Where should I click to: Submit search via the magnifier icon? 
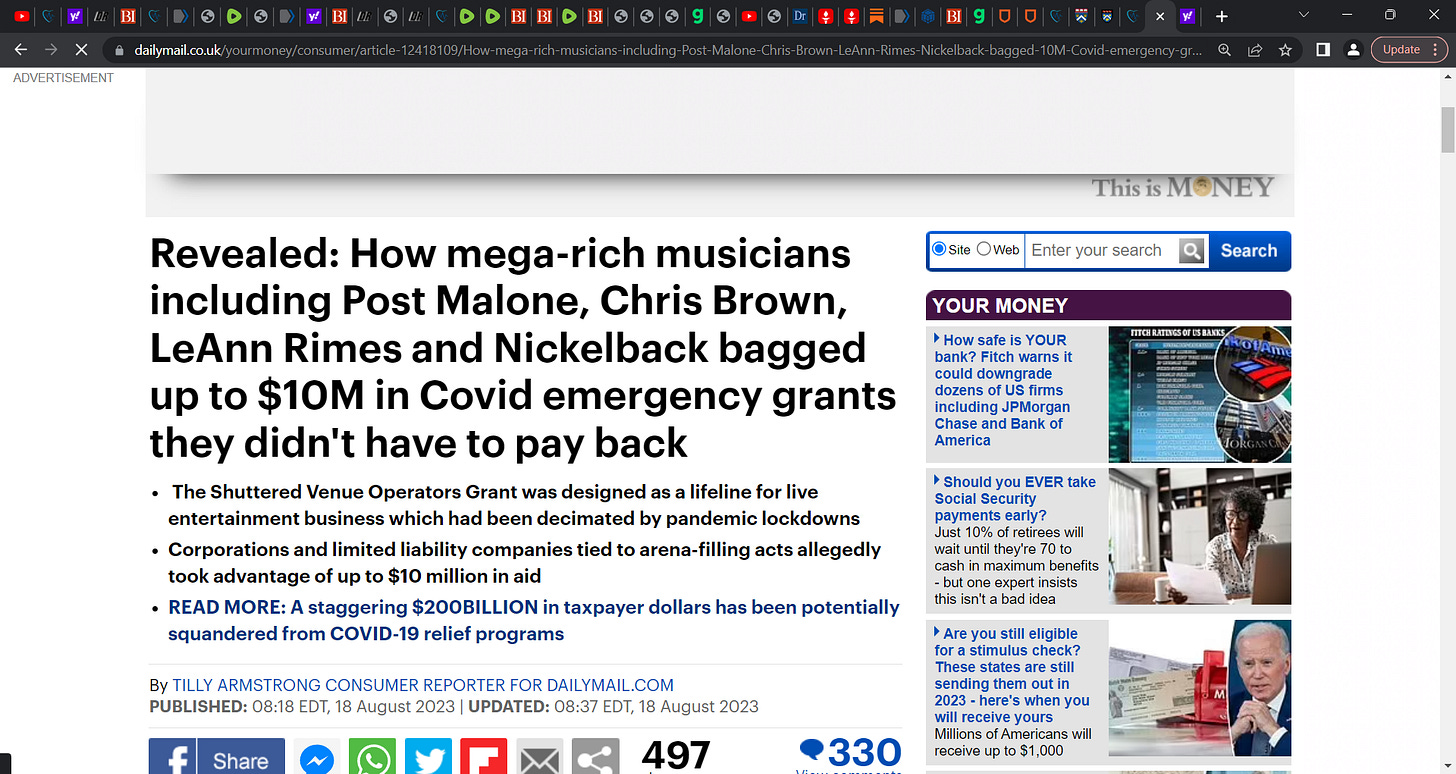1192,251
